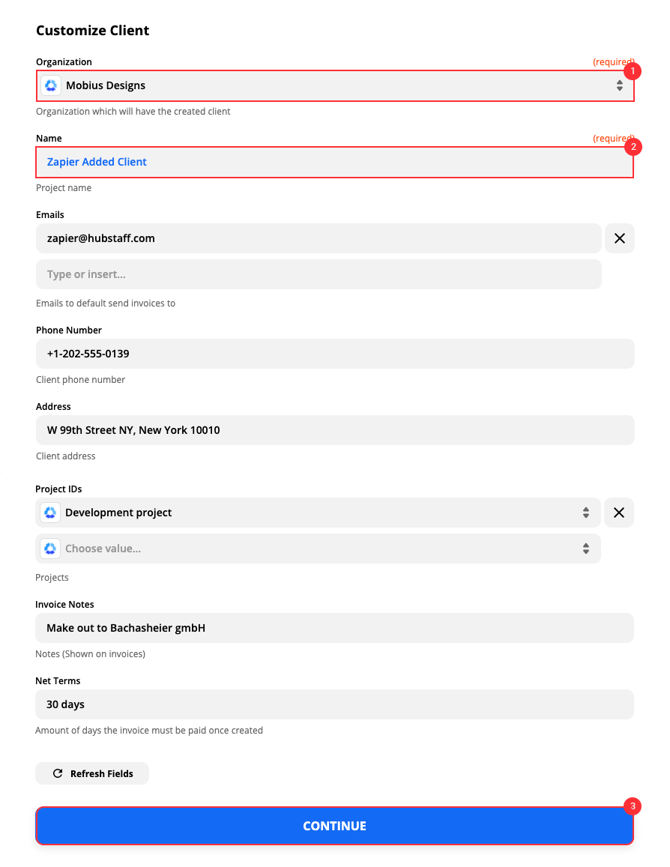Select the Net Terms 30 days field
The height and width of the screenshot is (867, 670).
pyautogui.click(x=334, y=704)
